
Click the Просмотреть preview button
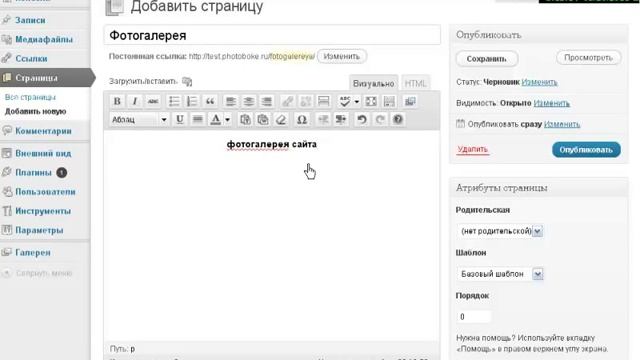[x=589, y=58]
